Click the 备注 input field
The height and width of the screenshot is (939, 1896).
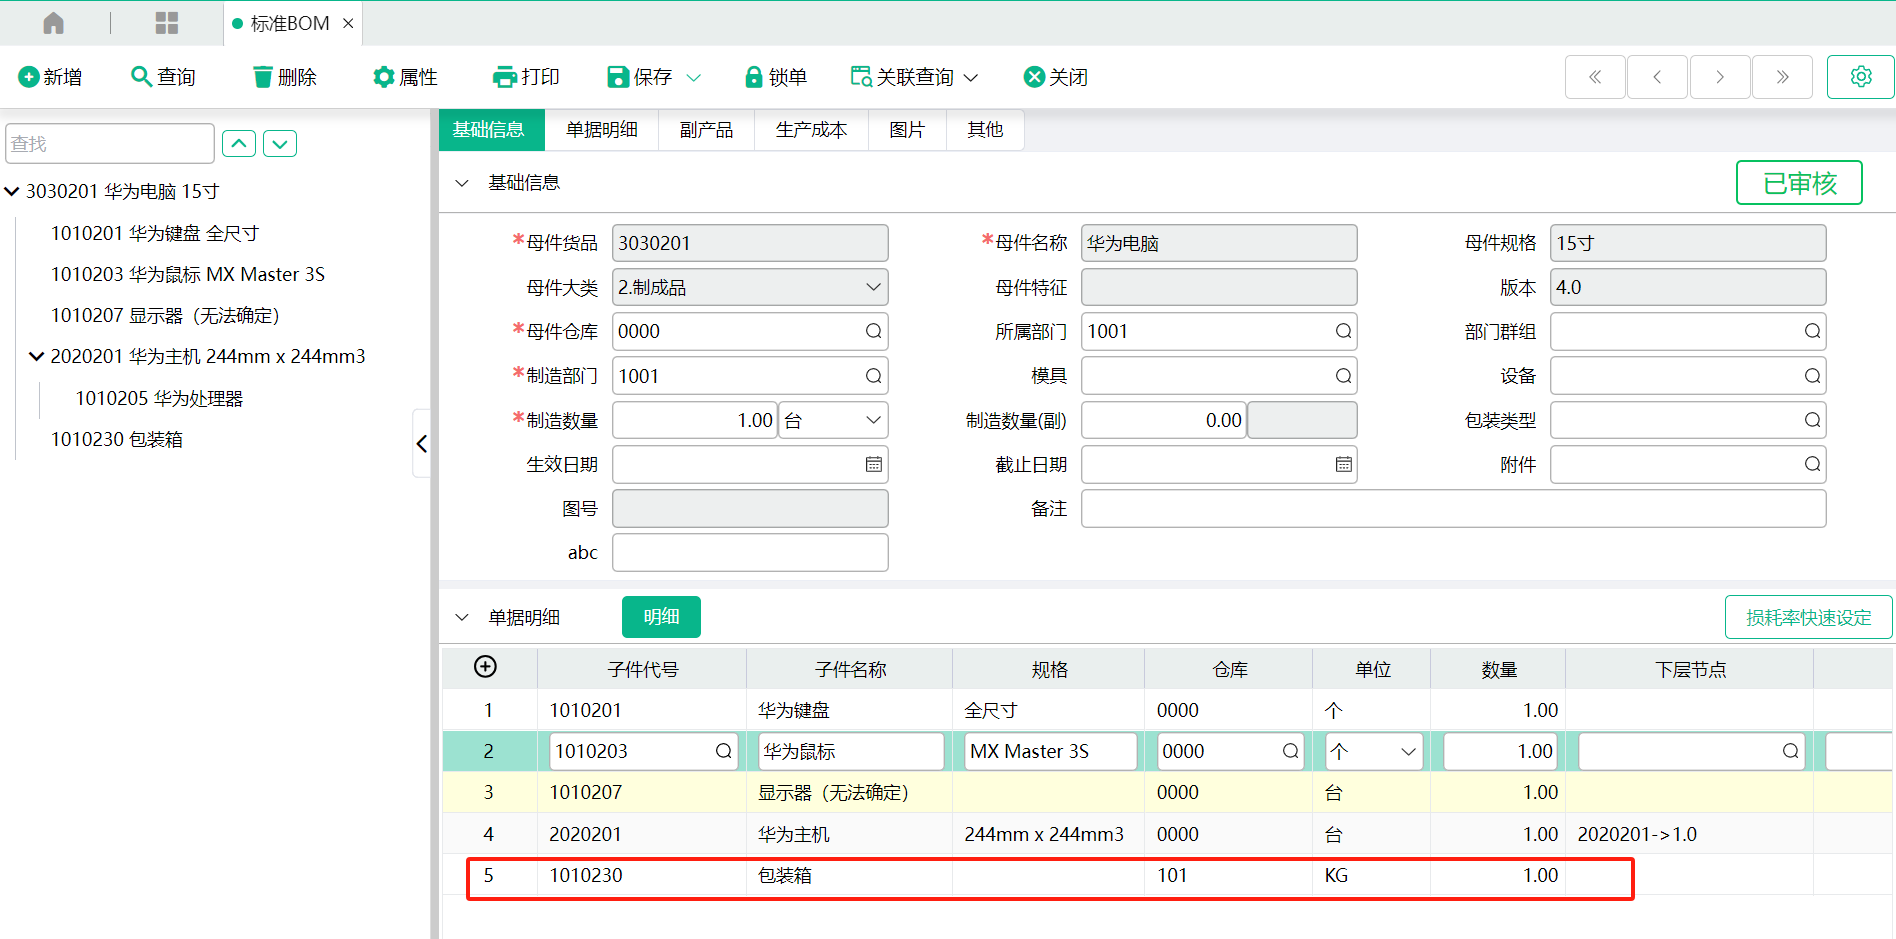click(x=1454, y=508)
